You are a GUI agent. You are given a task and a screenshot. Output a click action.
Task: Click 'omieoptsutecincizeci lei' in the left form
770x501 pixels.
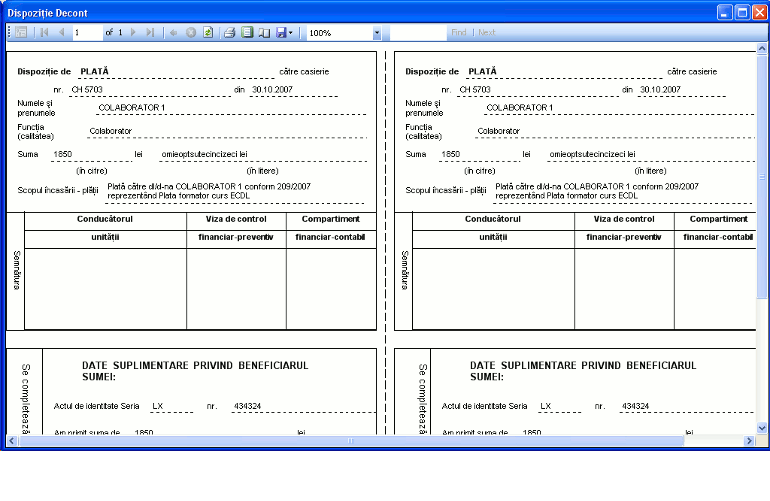click(204, 154)
